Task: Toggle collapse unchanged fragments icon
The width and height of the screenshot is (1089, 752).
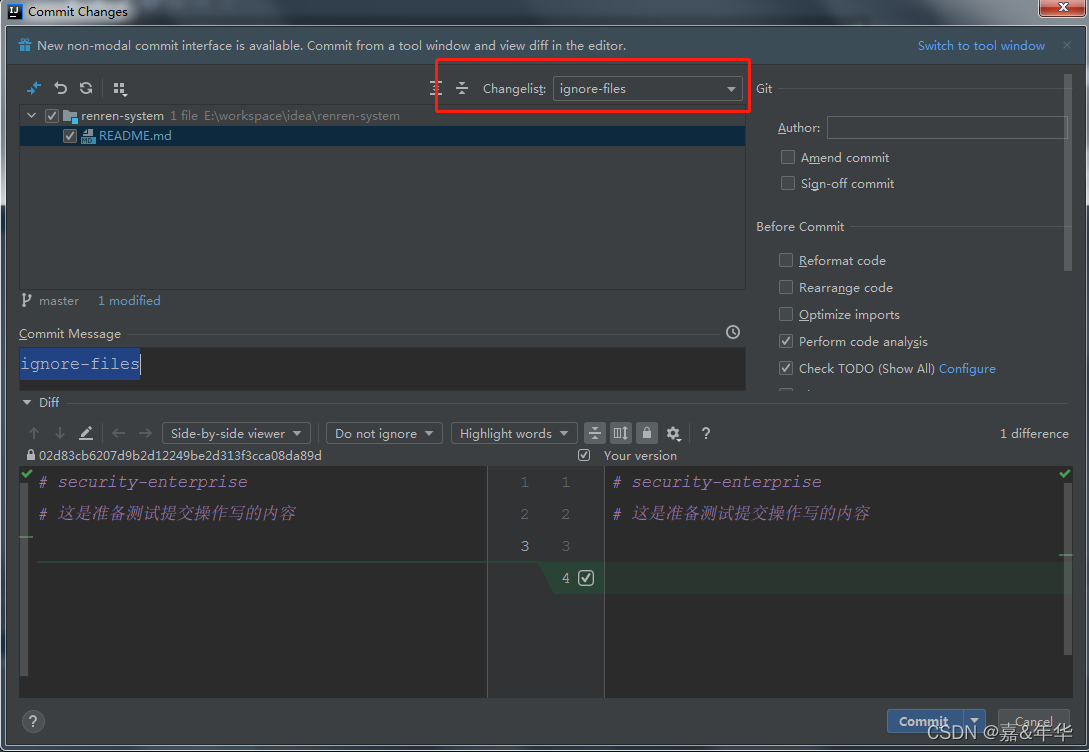Action: tap(595, 433)
